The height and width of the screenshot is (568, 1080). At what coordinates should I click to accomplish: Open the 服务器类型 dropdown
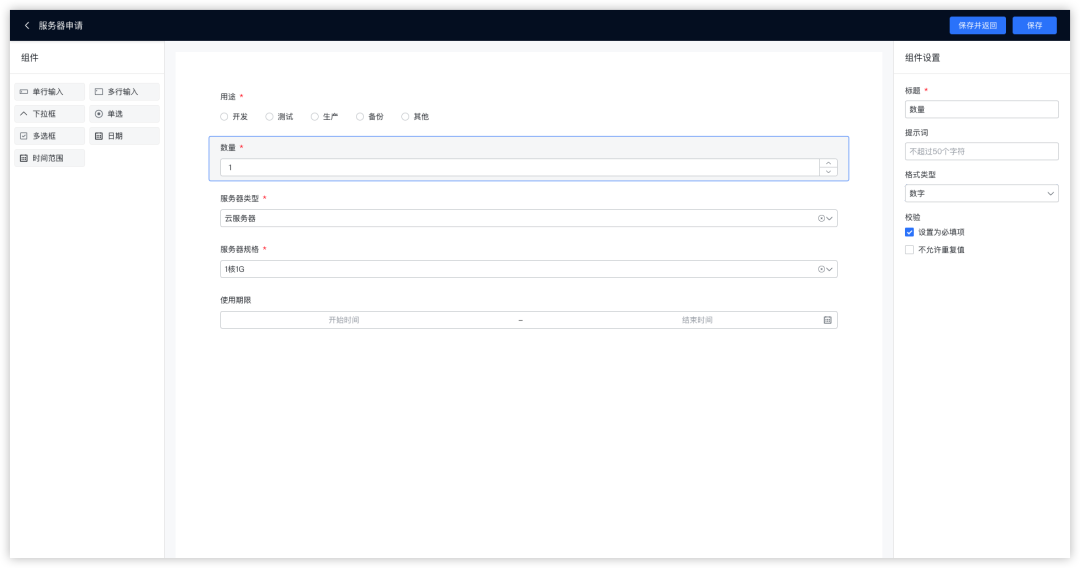[x=528, y=218]
